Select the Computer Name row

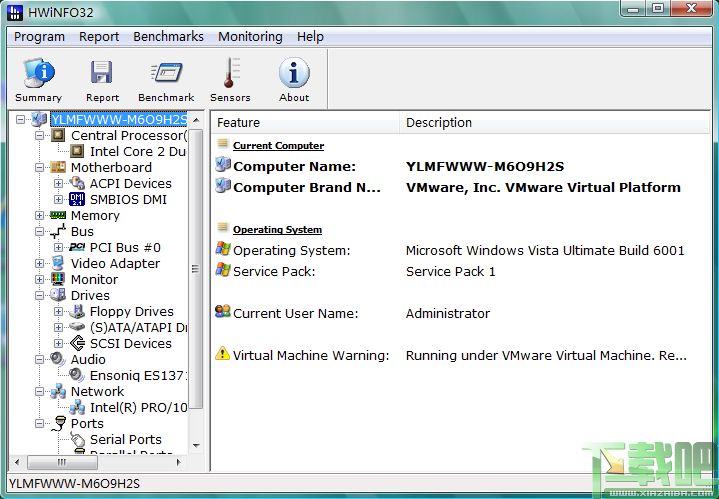[461, 166]
